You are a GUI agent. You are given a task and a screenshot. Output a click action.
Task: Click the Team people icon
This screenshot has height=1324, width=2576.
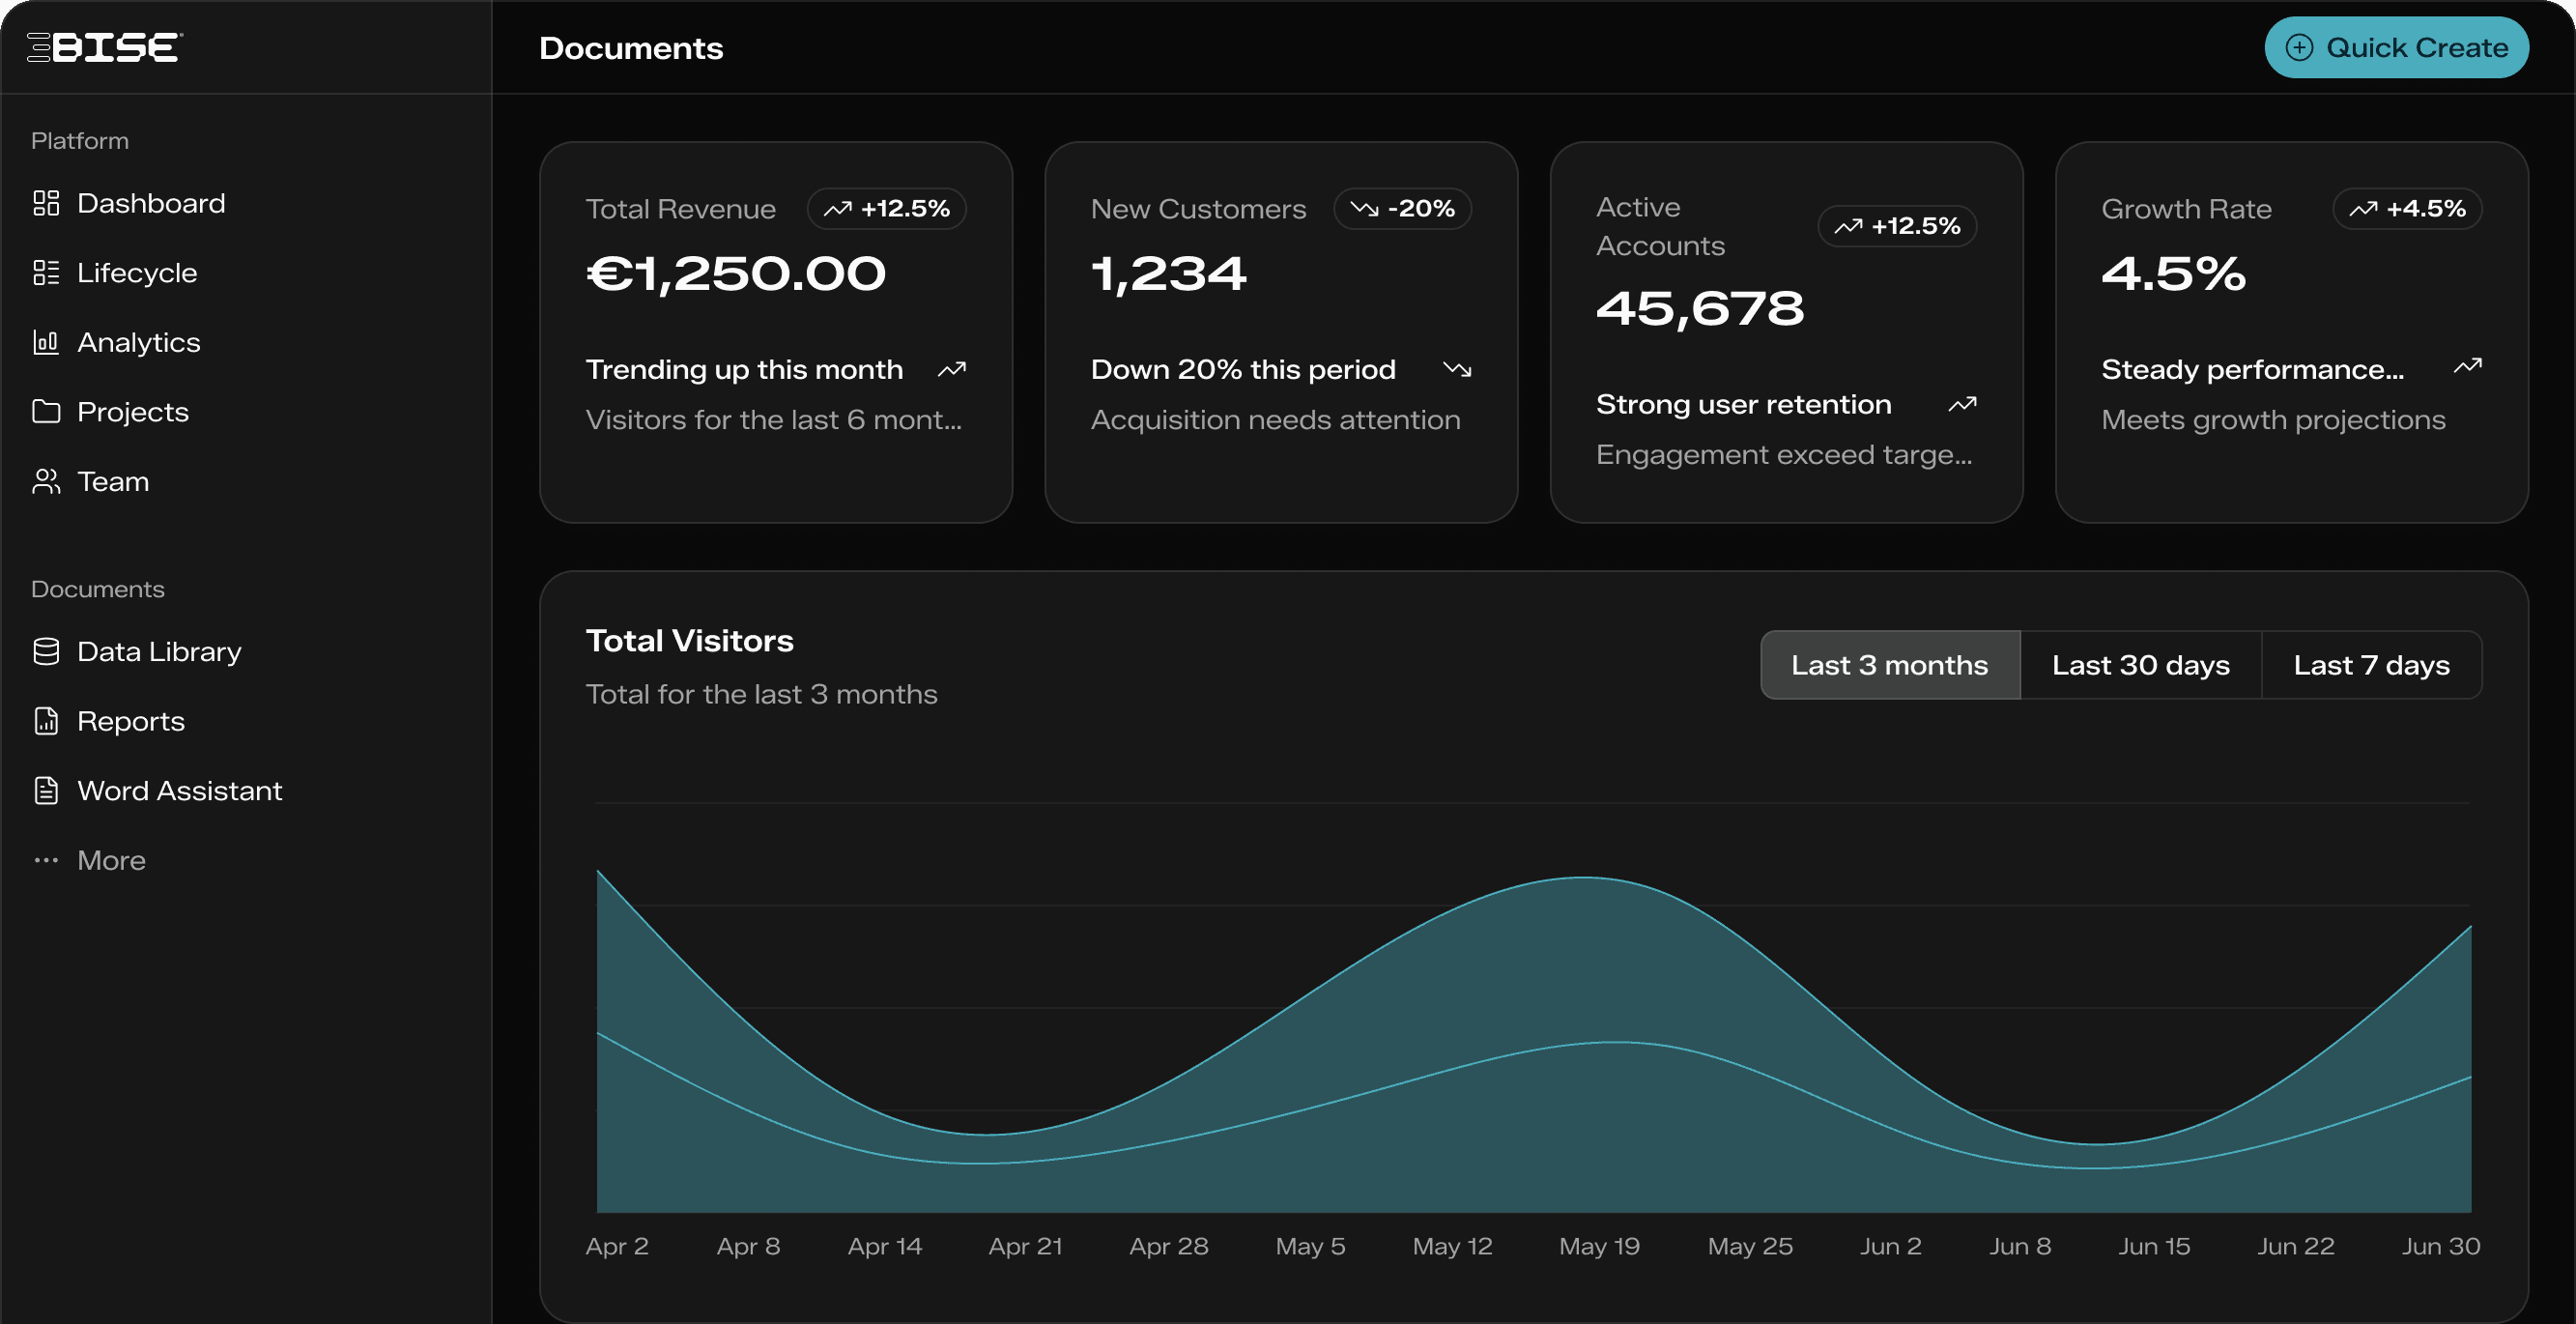(46, 481)
